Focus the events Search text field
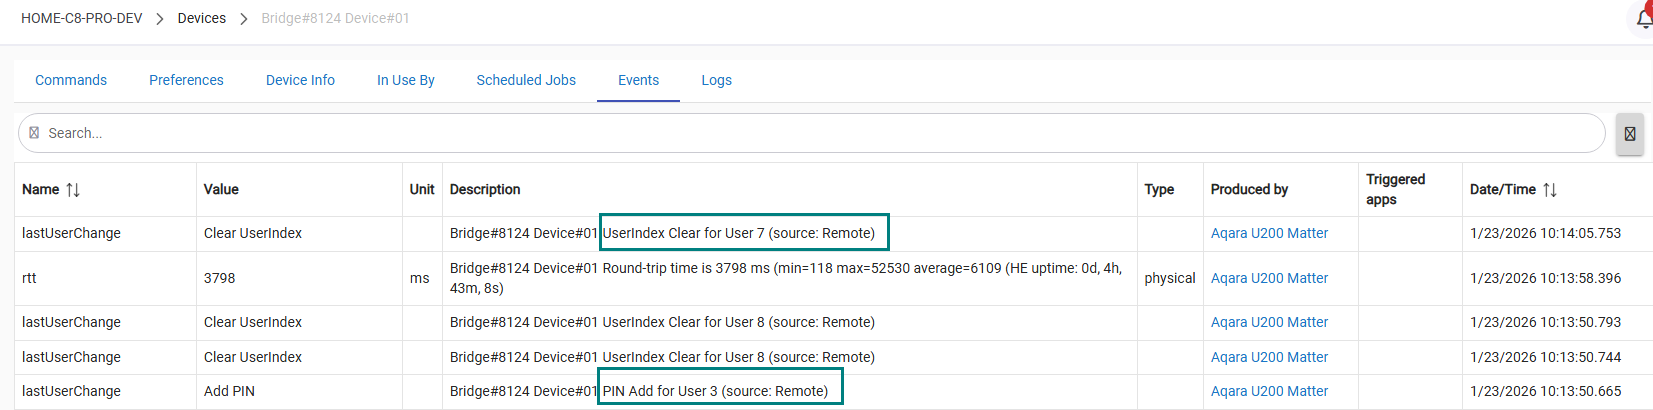Screen dimensions: 1653x410 (x=800, y=133)
